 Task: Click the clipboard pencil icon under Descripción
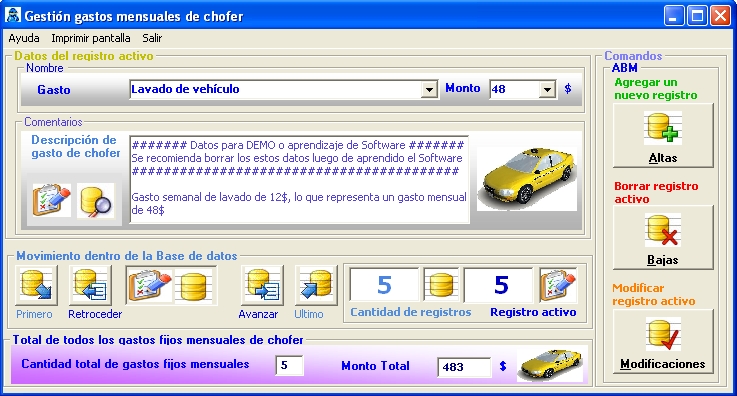tap(52, 201)
